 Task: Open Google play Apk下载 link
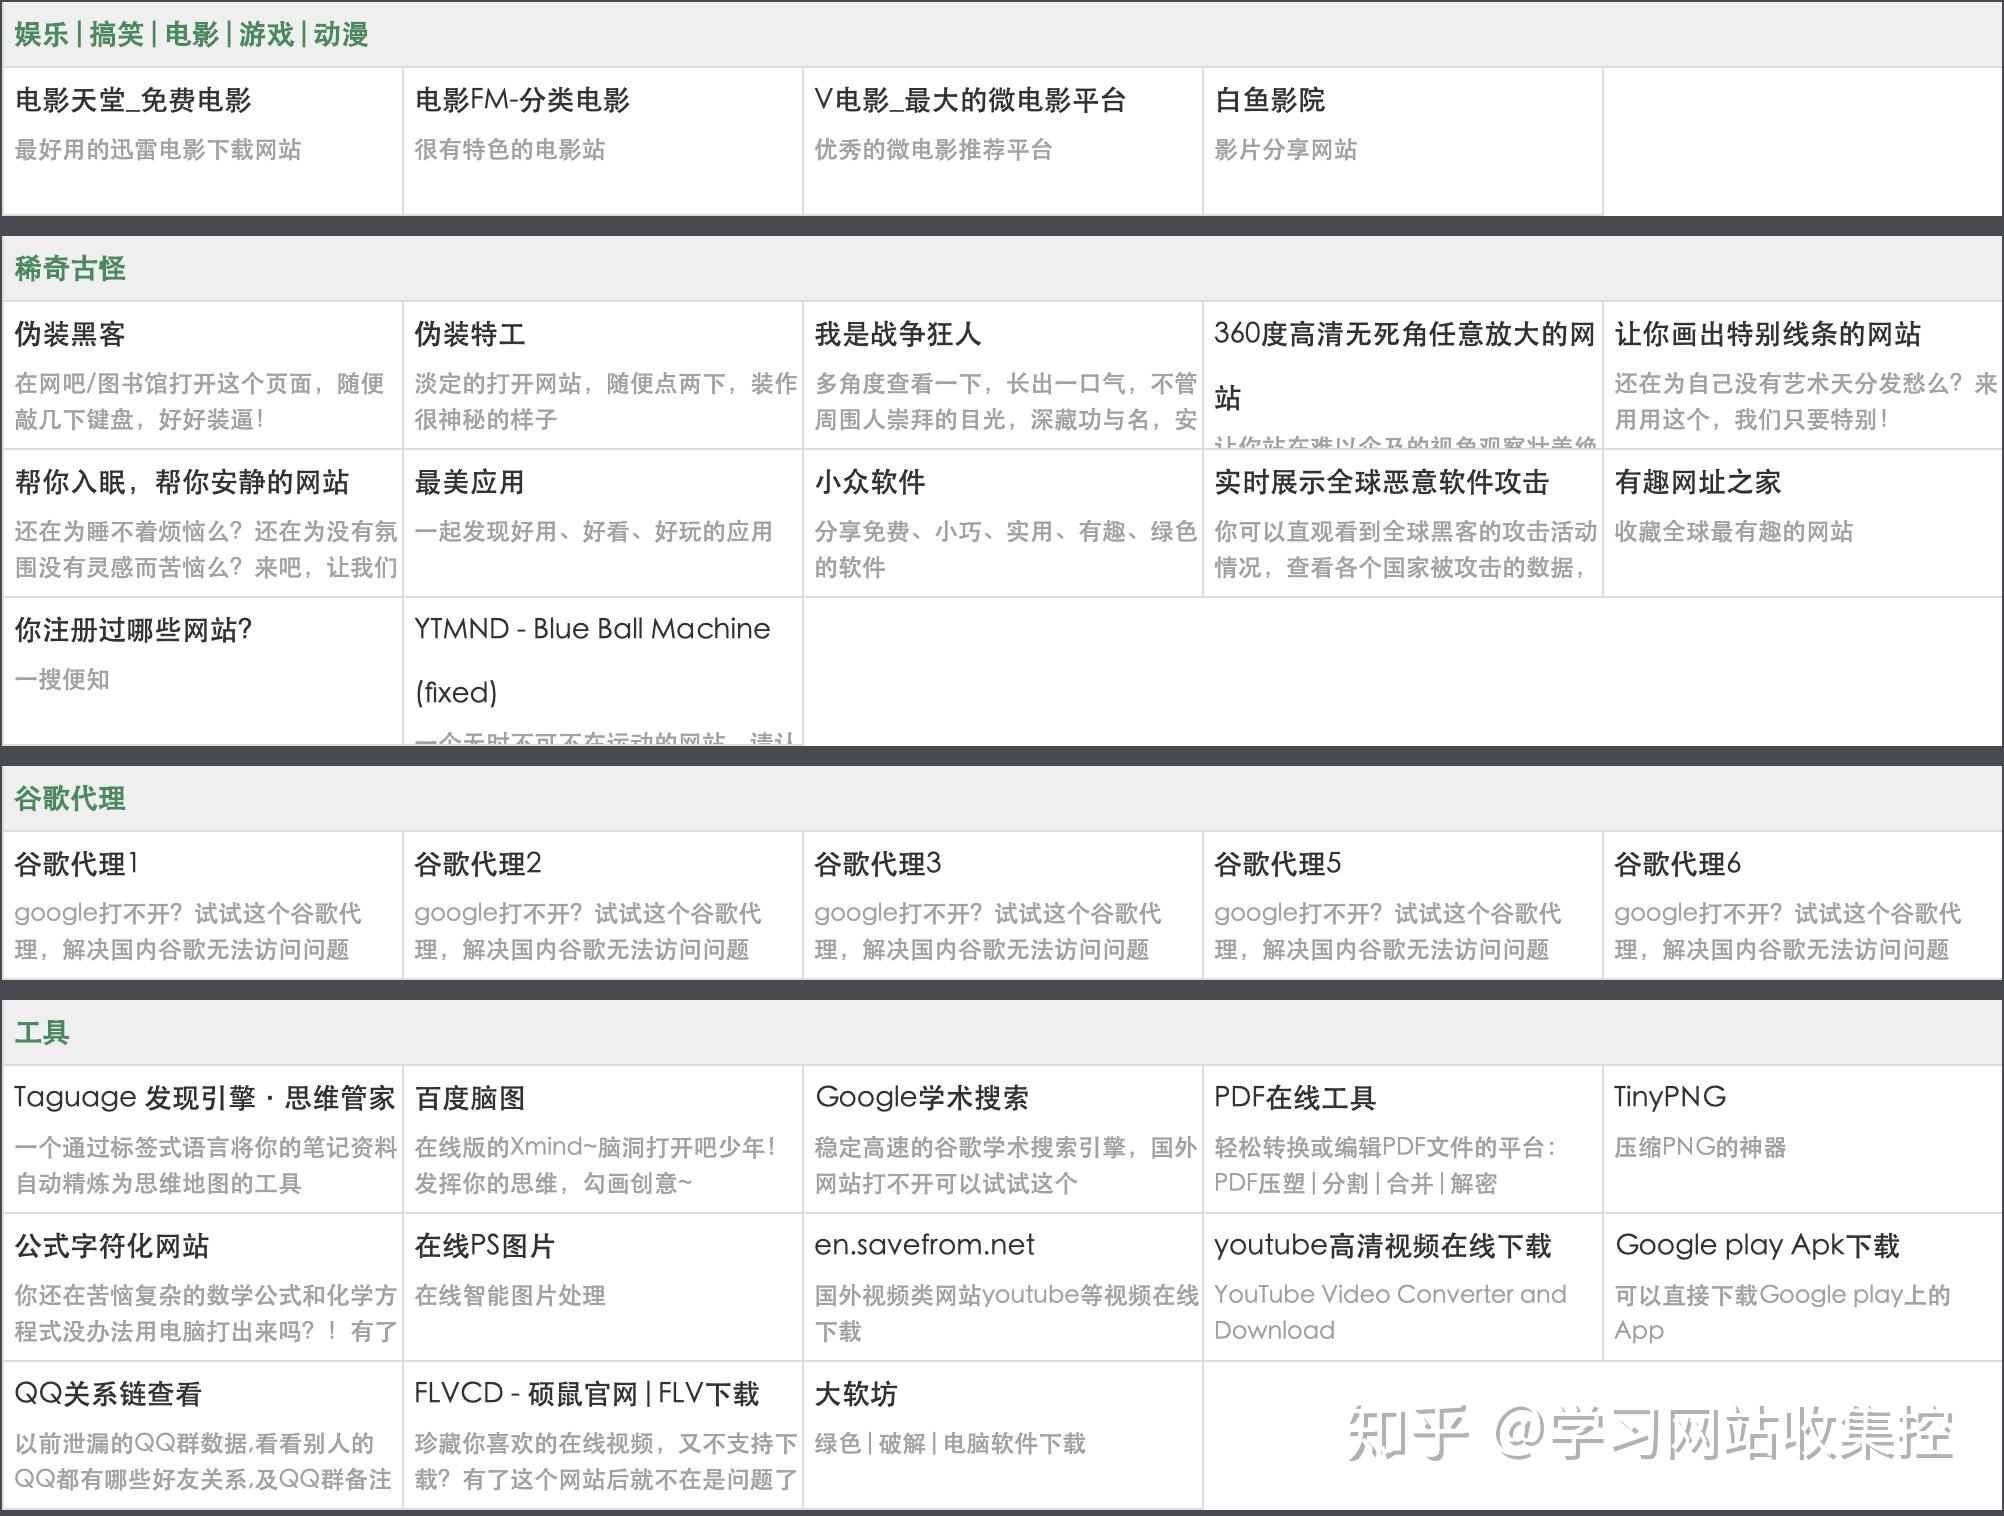point(1757,1246)
